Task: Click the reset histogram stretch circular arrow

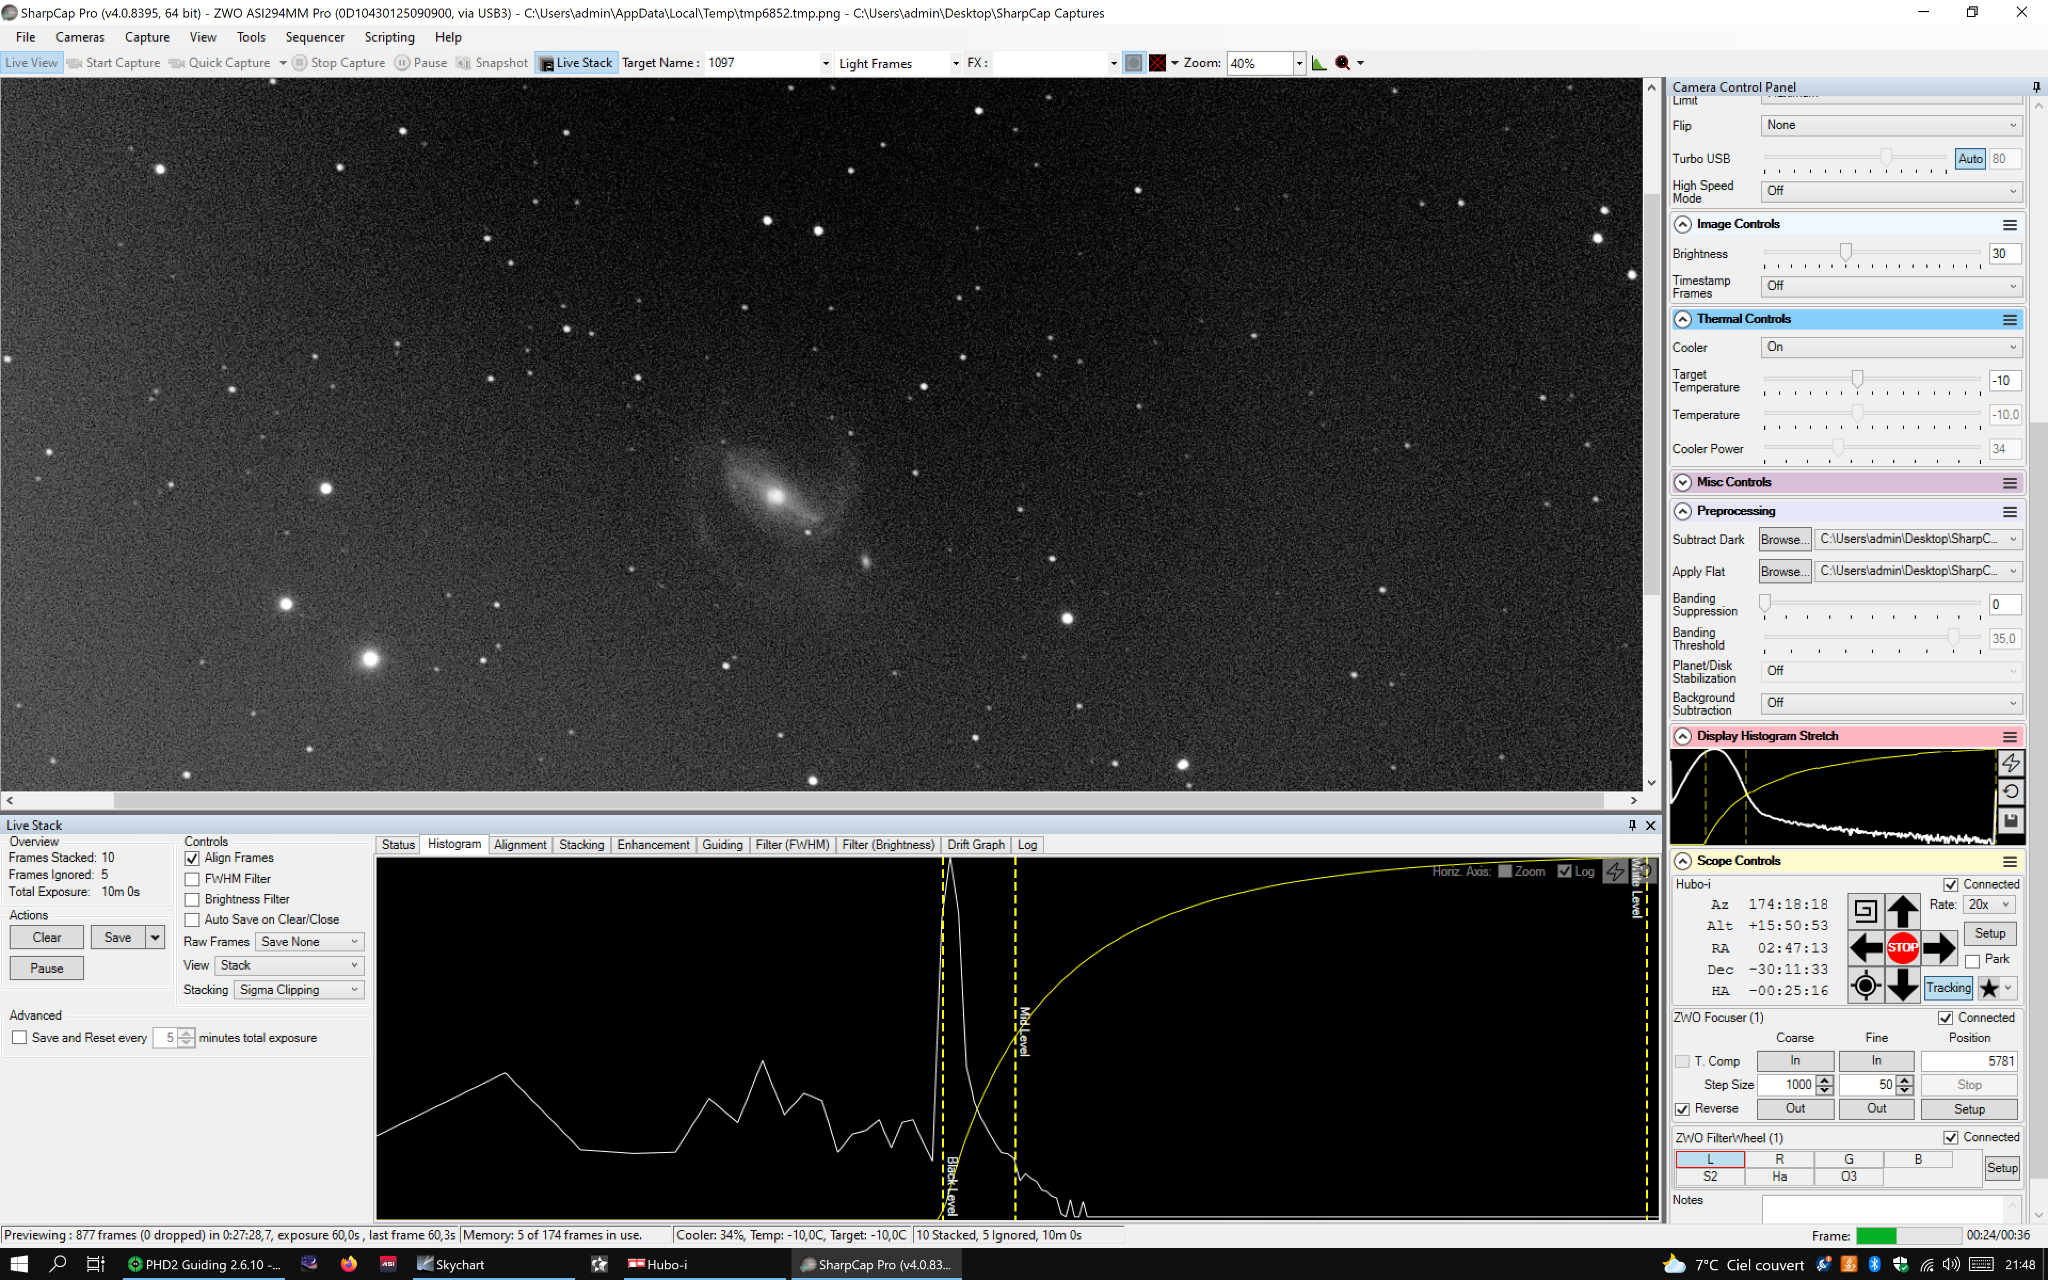Action: (2010, 792)
